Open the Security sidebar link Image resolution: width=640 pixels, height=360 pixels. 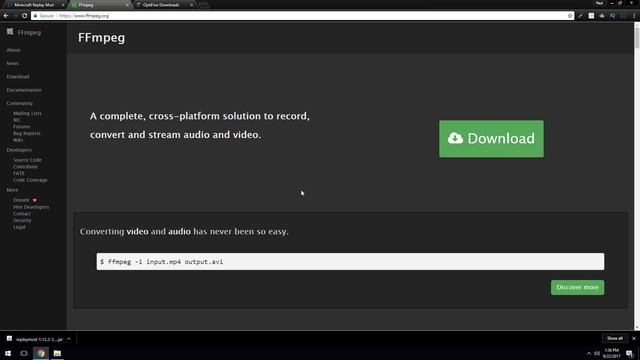coord(22,220)
